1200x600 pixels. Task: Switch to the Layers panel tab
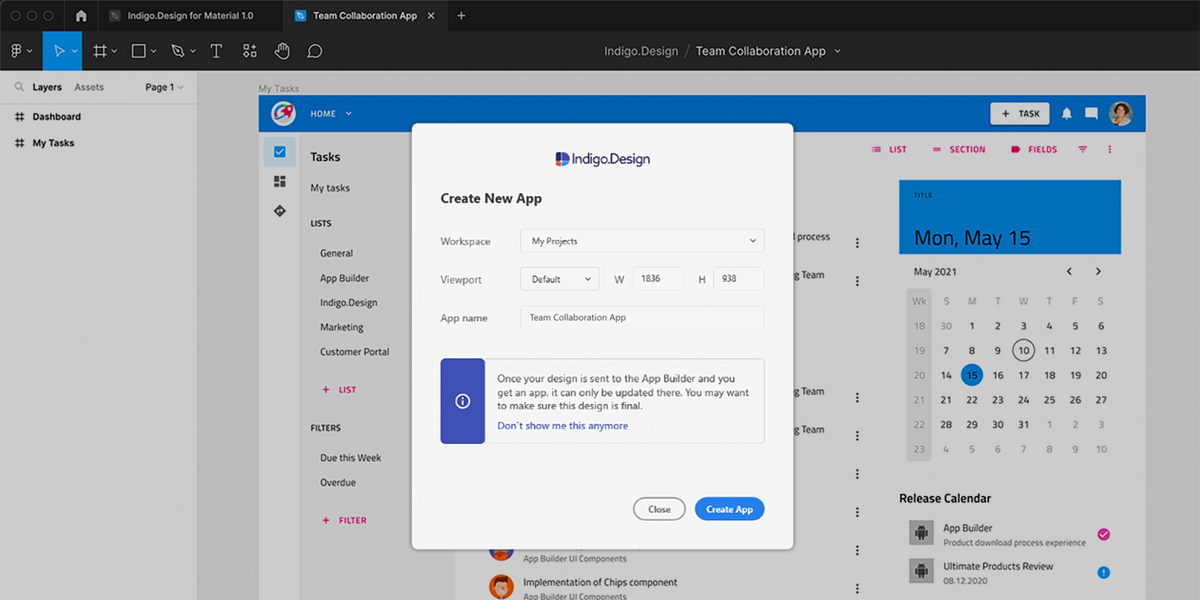click(47, 87)
